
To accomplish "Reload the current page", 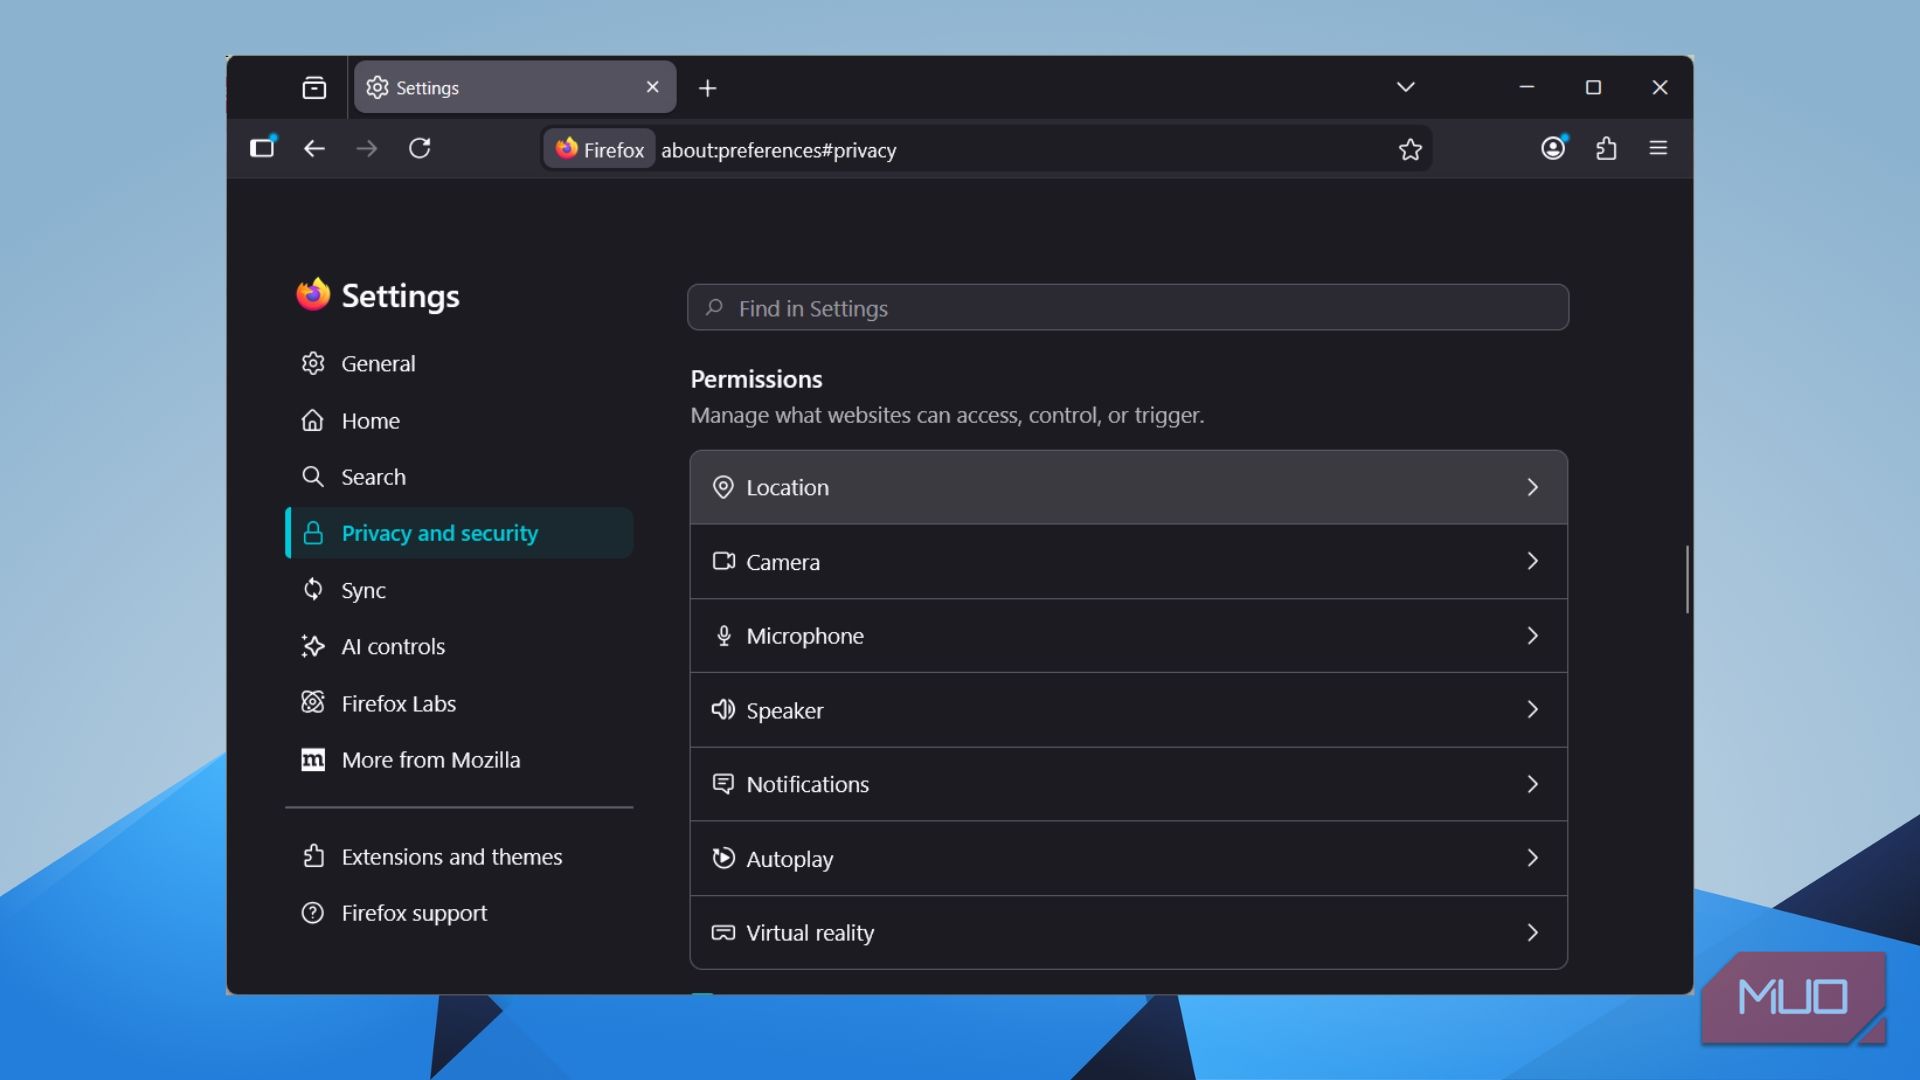I will (x=420, y=148).
